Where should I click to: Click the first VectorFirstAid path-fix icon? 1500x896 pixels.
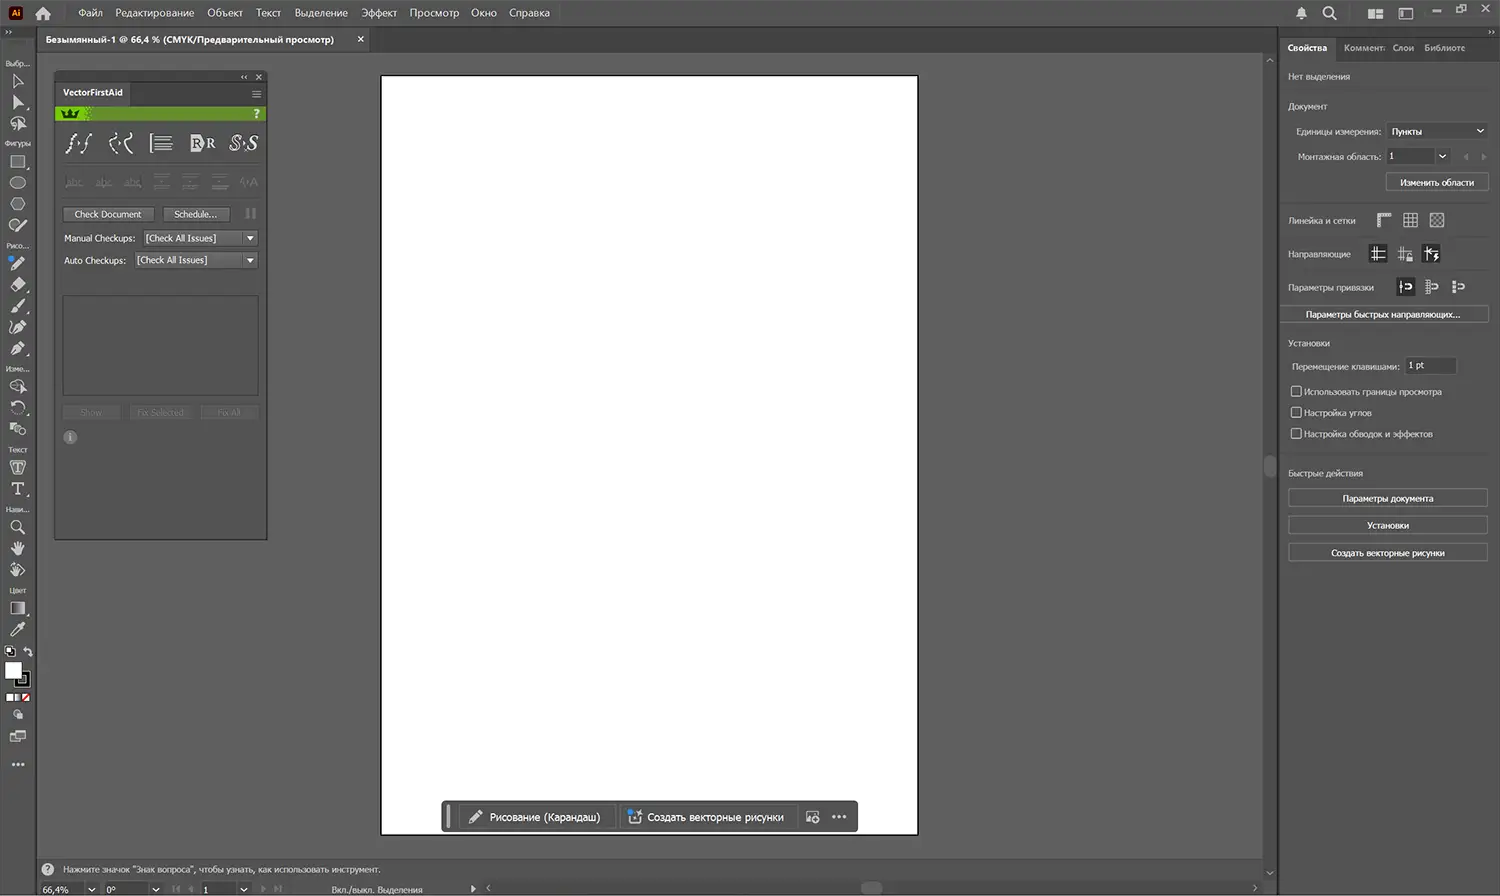pyautogui.click(x=78, y=143)
